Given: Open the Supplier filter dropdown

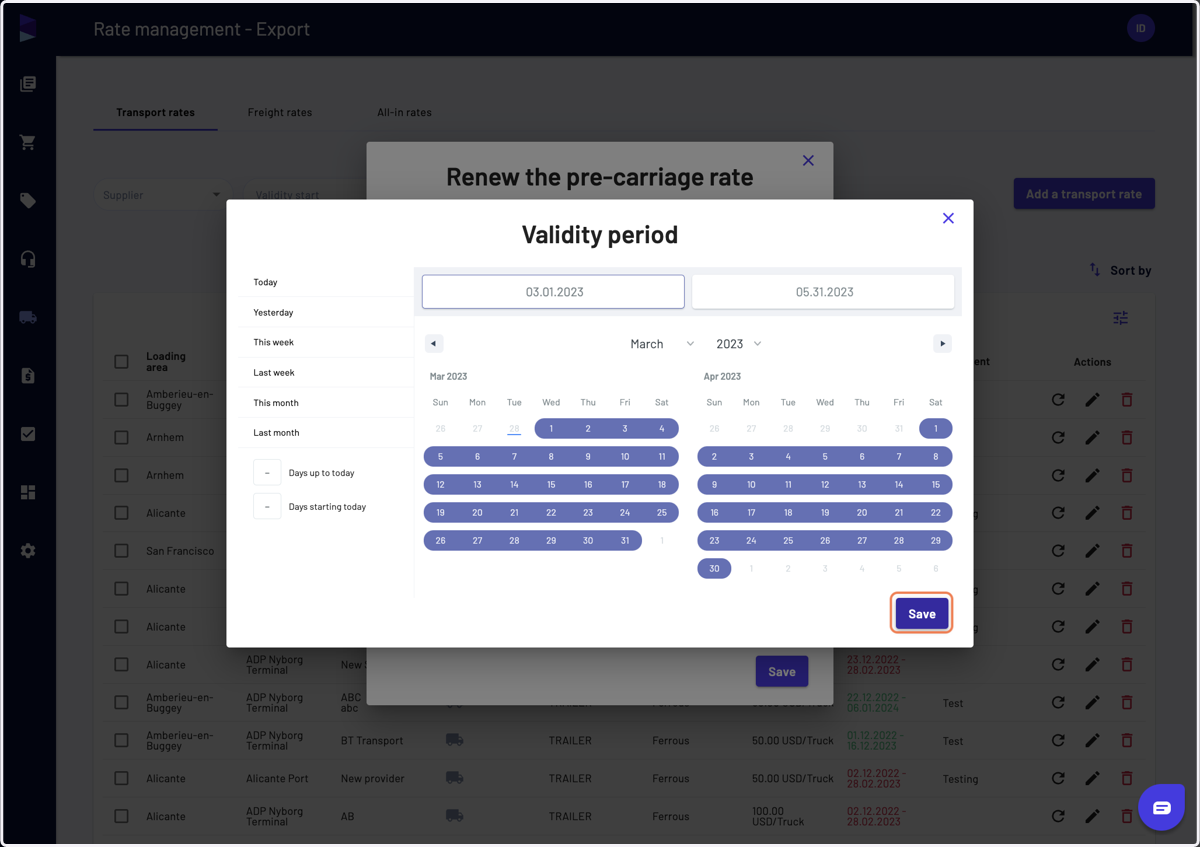Looking at the screenshot, I should tap(162, 195).
